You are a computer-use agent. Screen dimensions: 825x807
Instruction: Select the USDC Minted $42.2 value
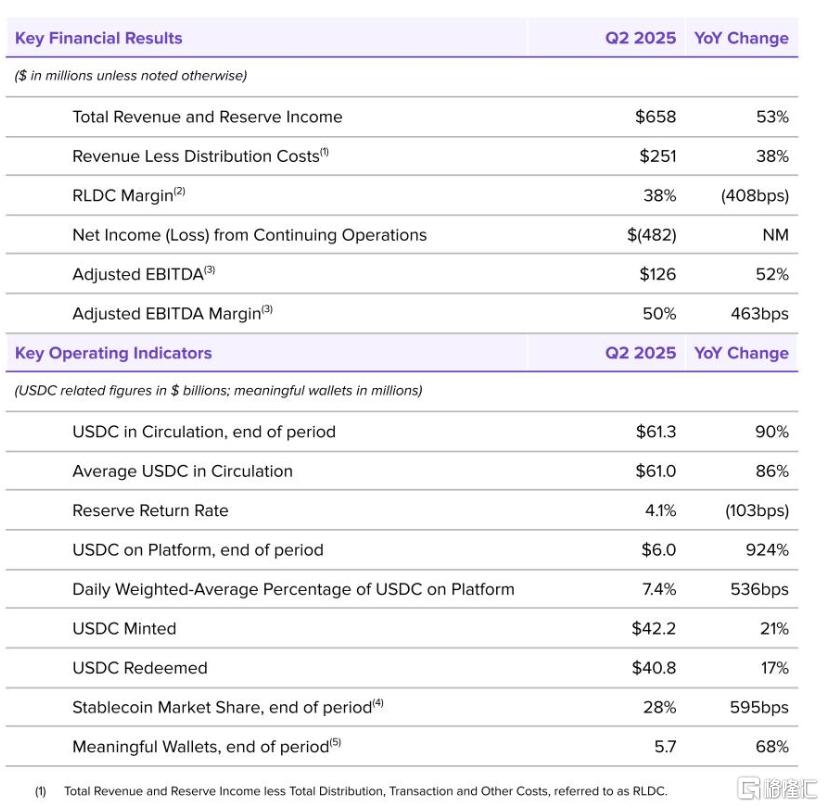[x=653, y=629]
